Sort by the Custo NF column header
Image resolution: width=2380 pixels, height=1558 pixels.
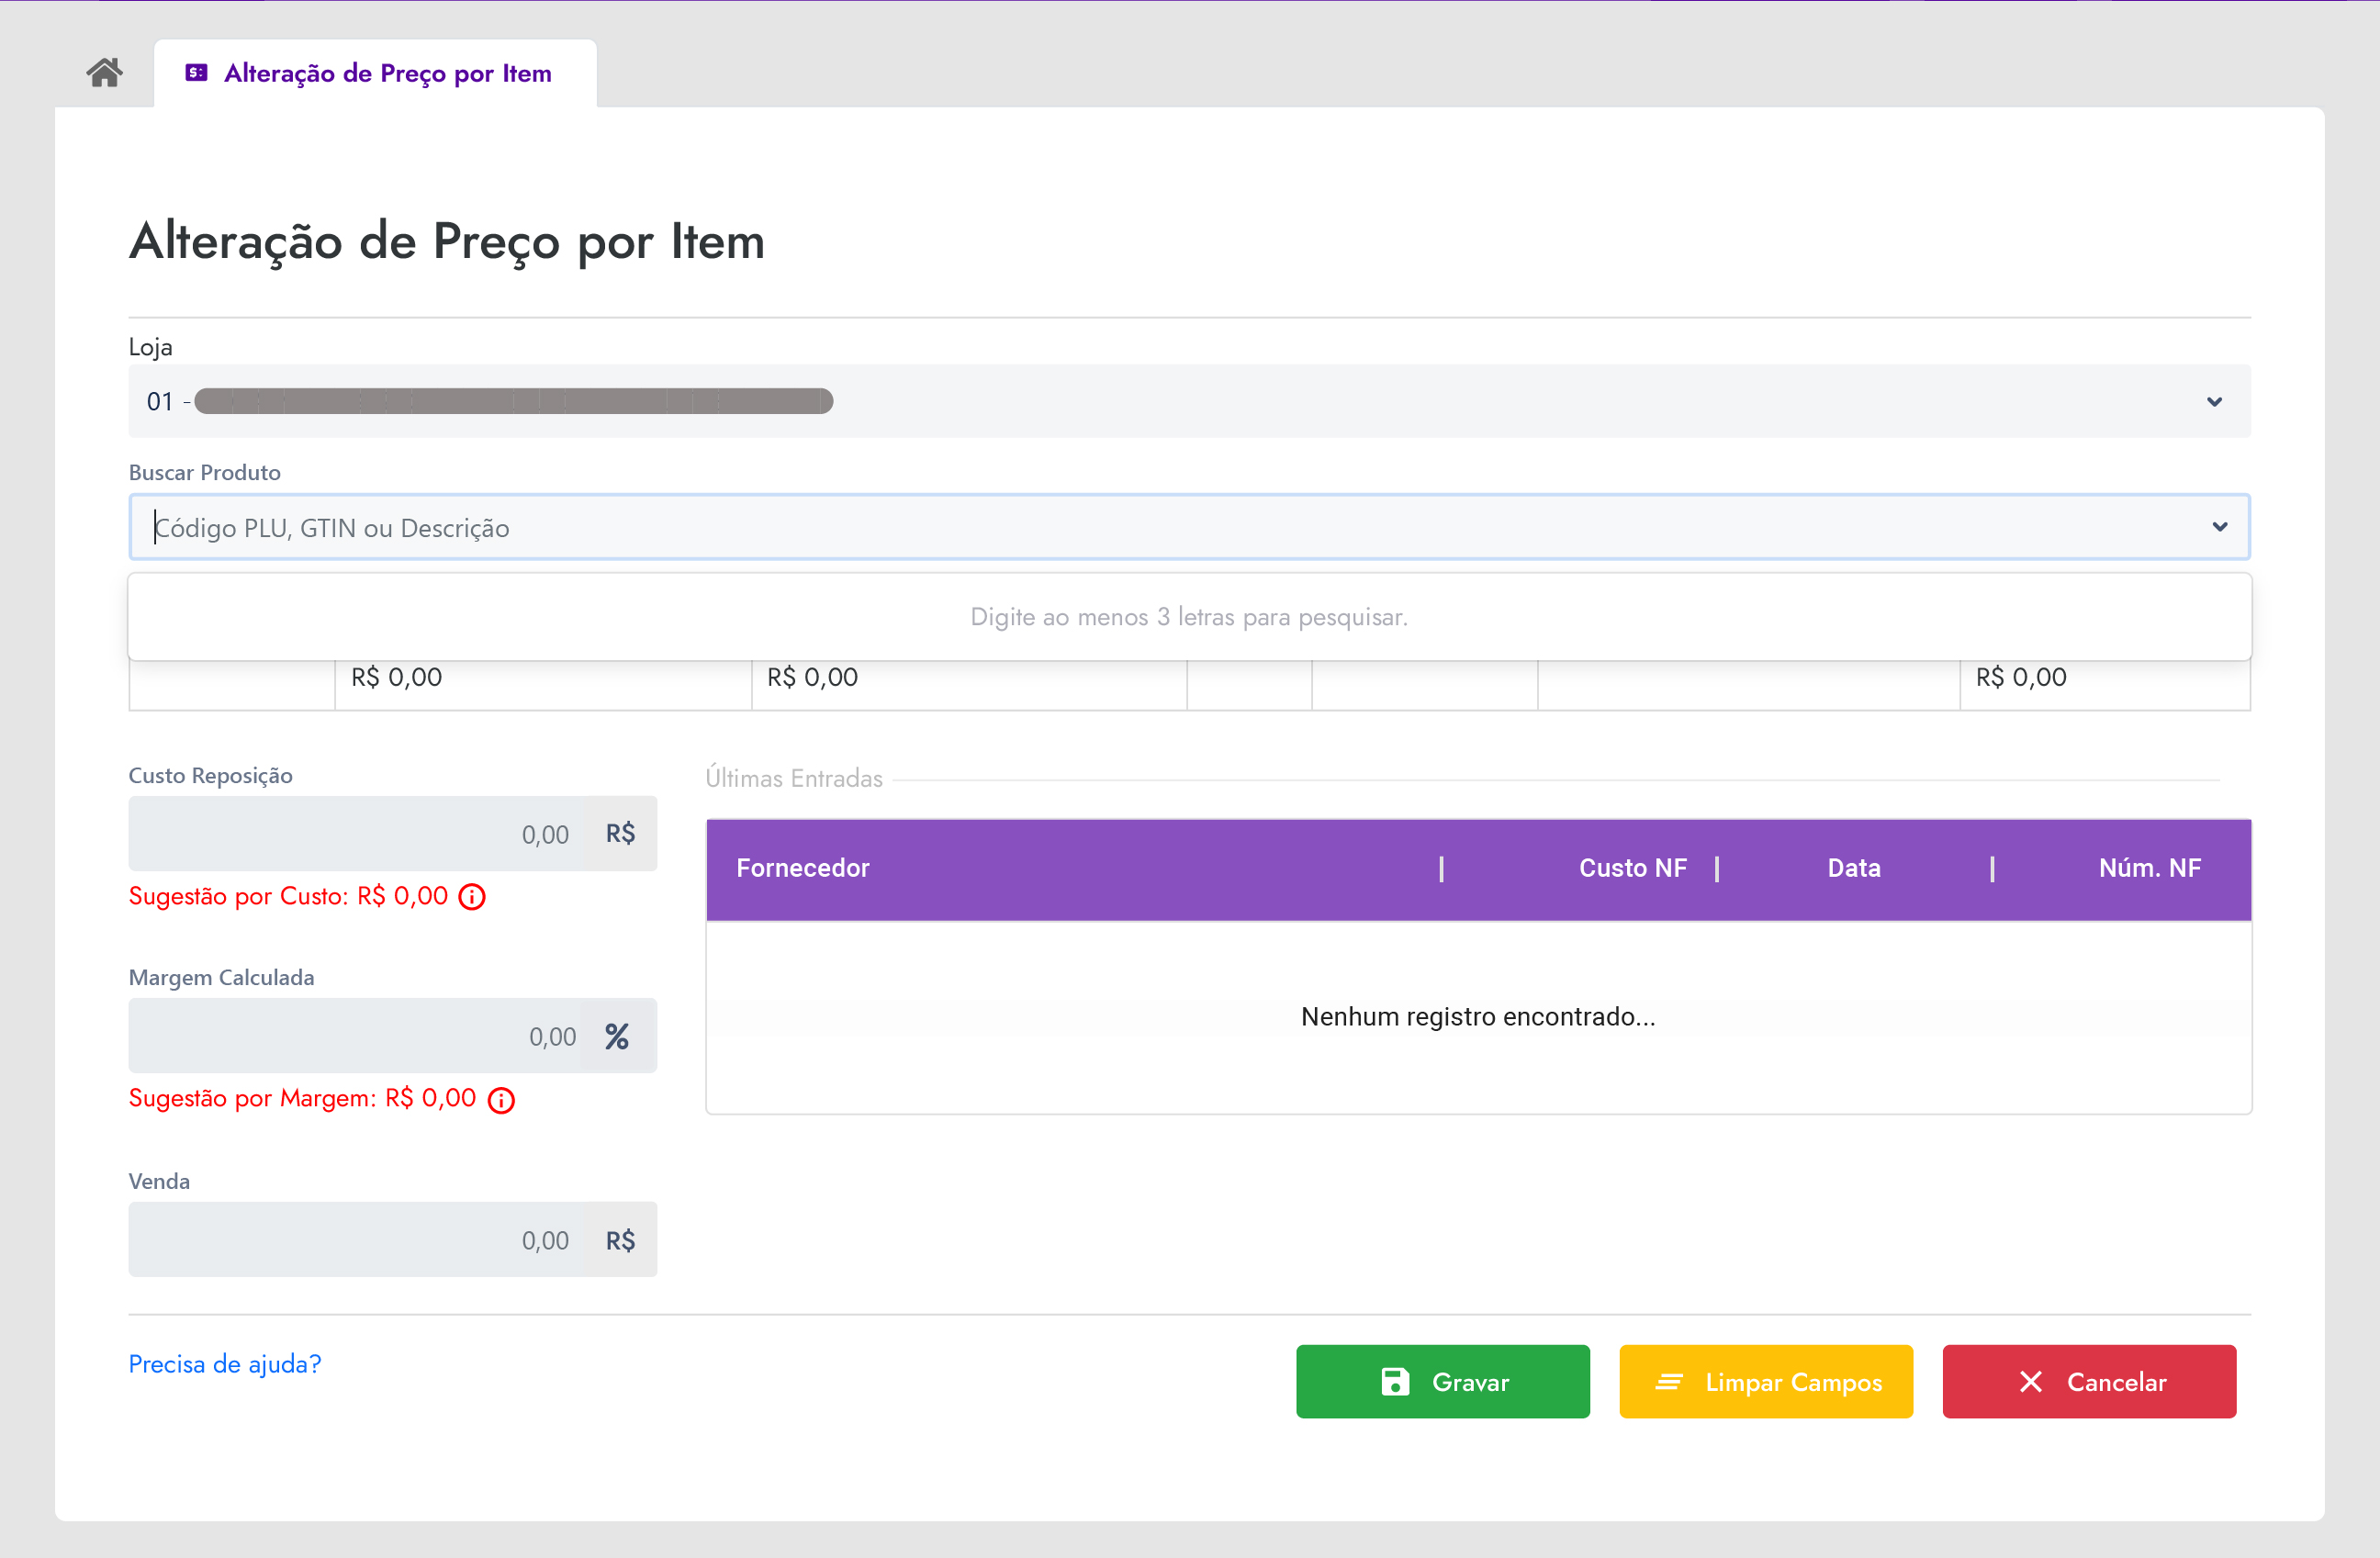pyautogui.click(x=1632, y=868)
